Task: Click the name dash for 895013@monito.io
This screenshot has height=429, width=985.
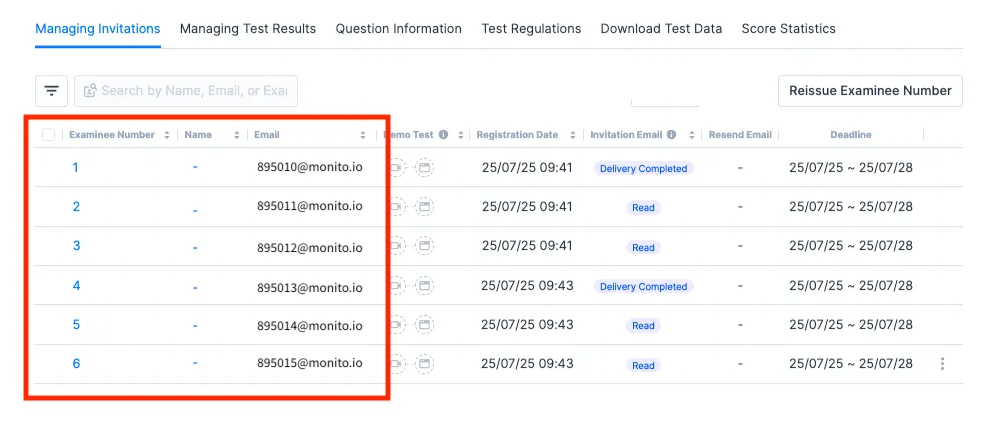Action: tap(195, 288)
